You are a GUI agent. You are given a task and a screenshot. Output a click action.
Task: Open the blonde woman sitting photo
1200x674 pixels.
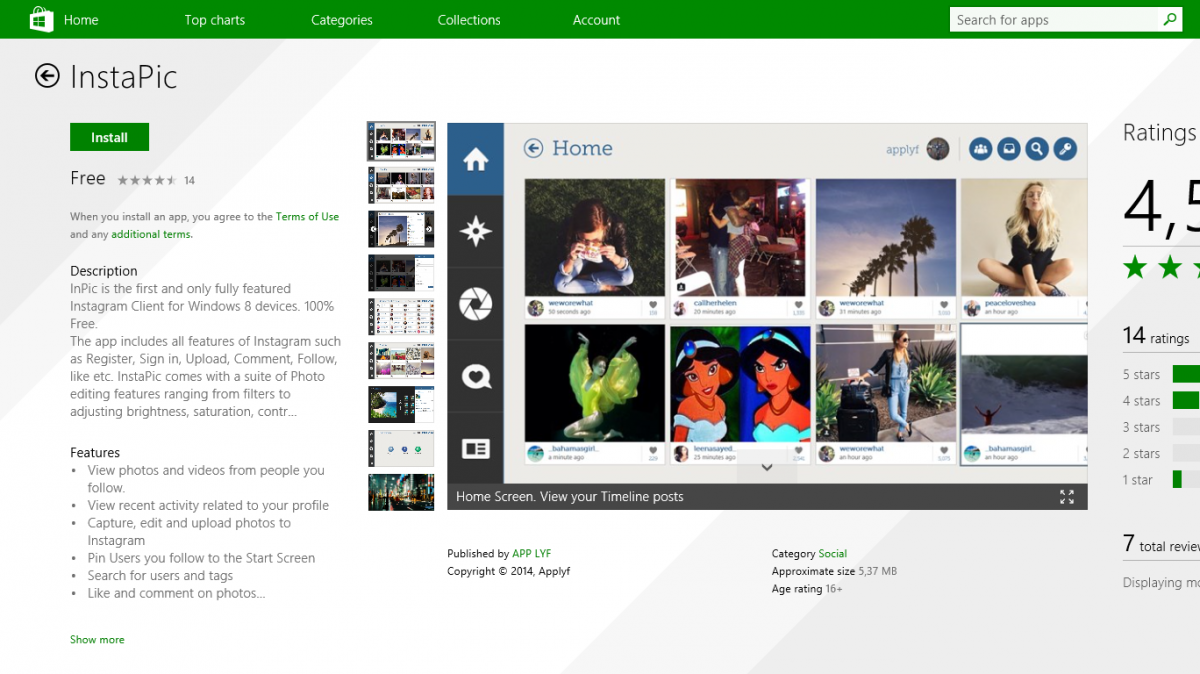[1024, 237]
